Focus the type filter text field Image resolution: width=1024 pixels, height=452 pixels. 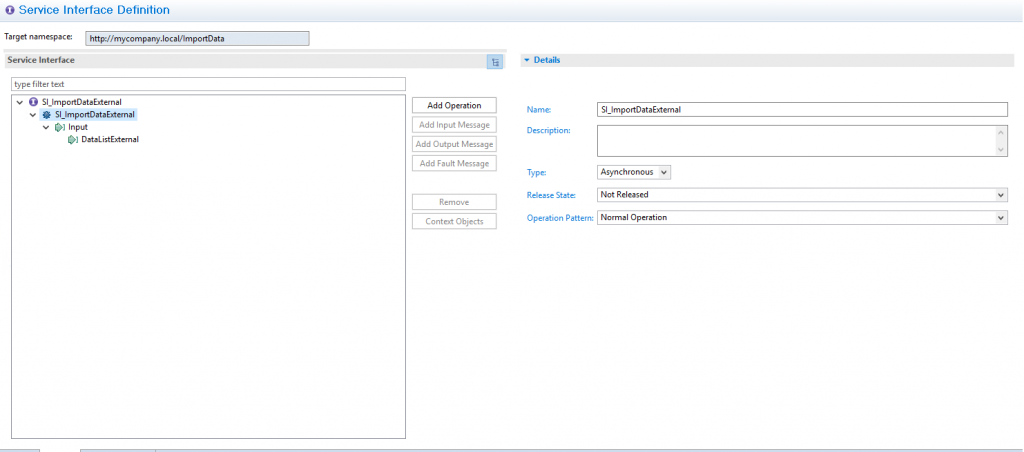tap(208, 84)
